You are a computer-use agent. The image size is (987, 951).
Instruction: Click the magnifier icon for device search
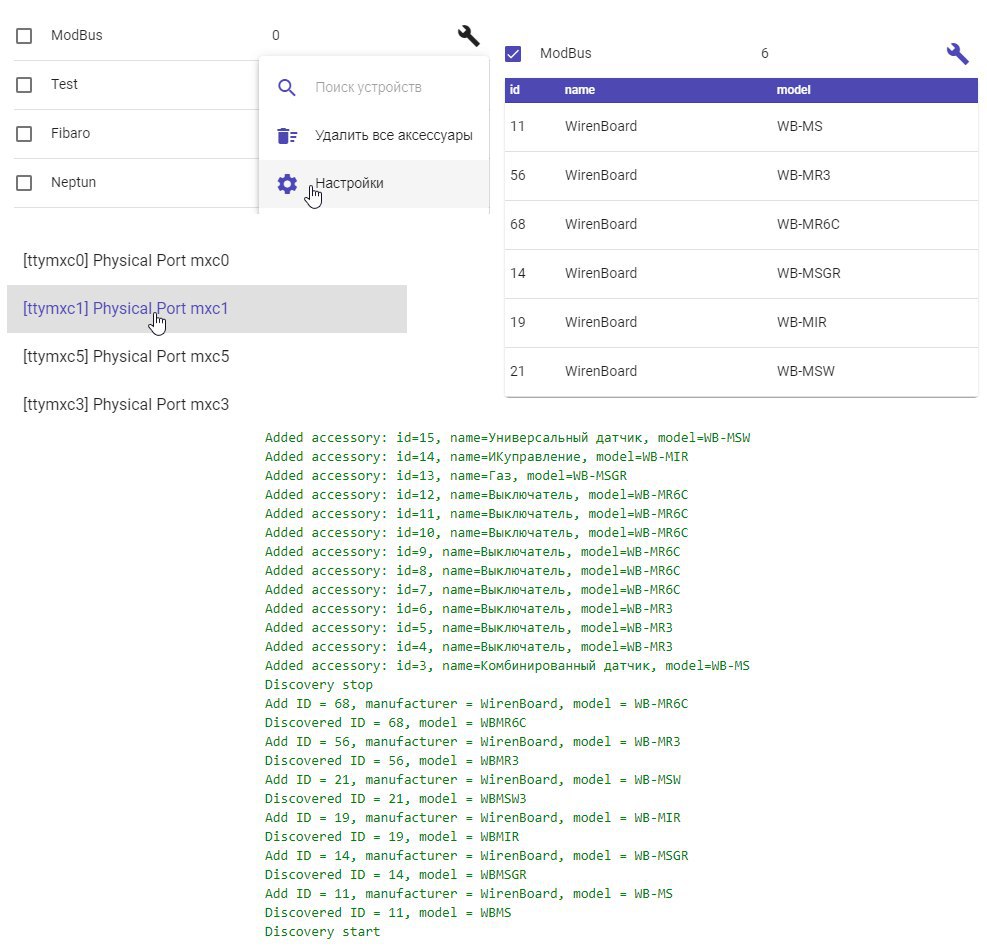coord(286,87)
